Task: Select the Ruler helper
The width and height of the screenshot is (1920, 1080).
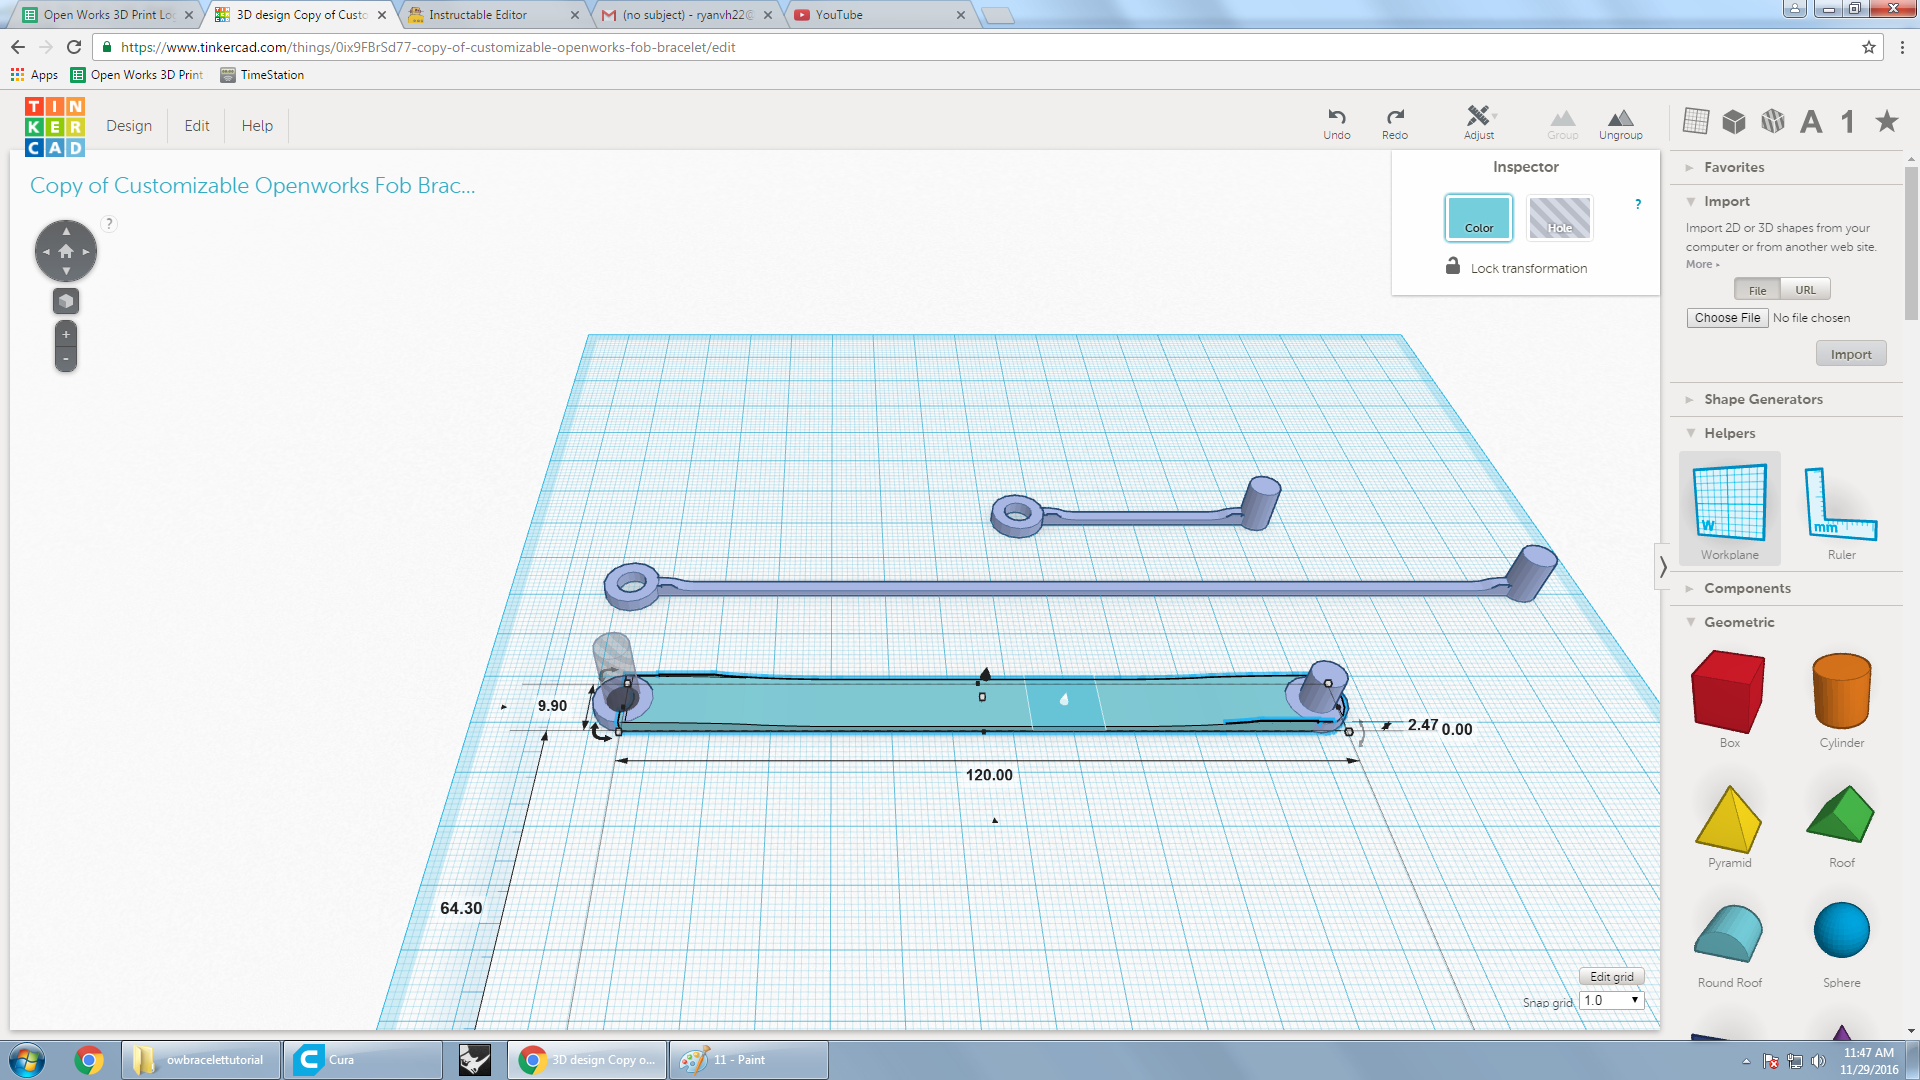Action: click(x=1841, y=509)
